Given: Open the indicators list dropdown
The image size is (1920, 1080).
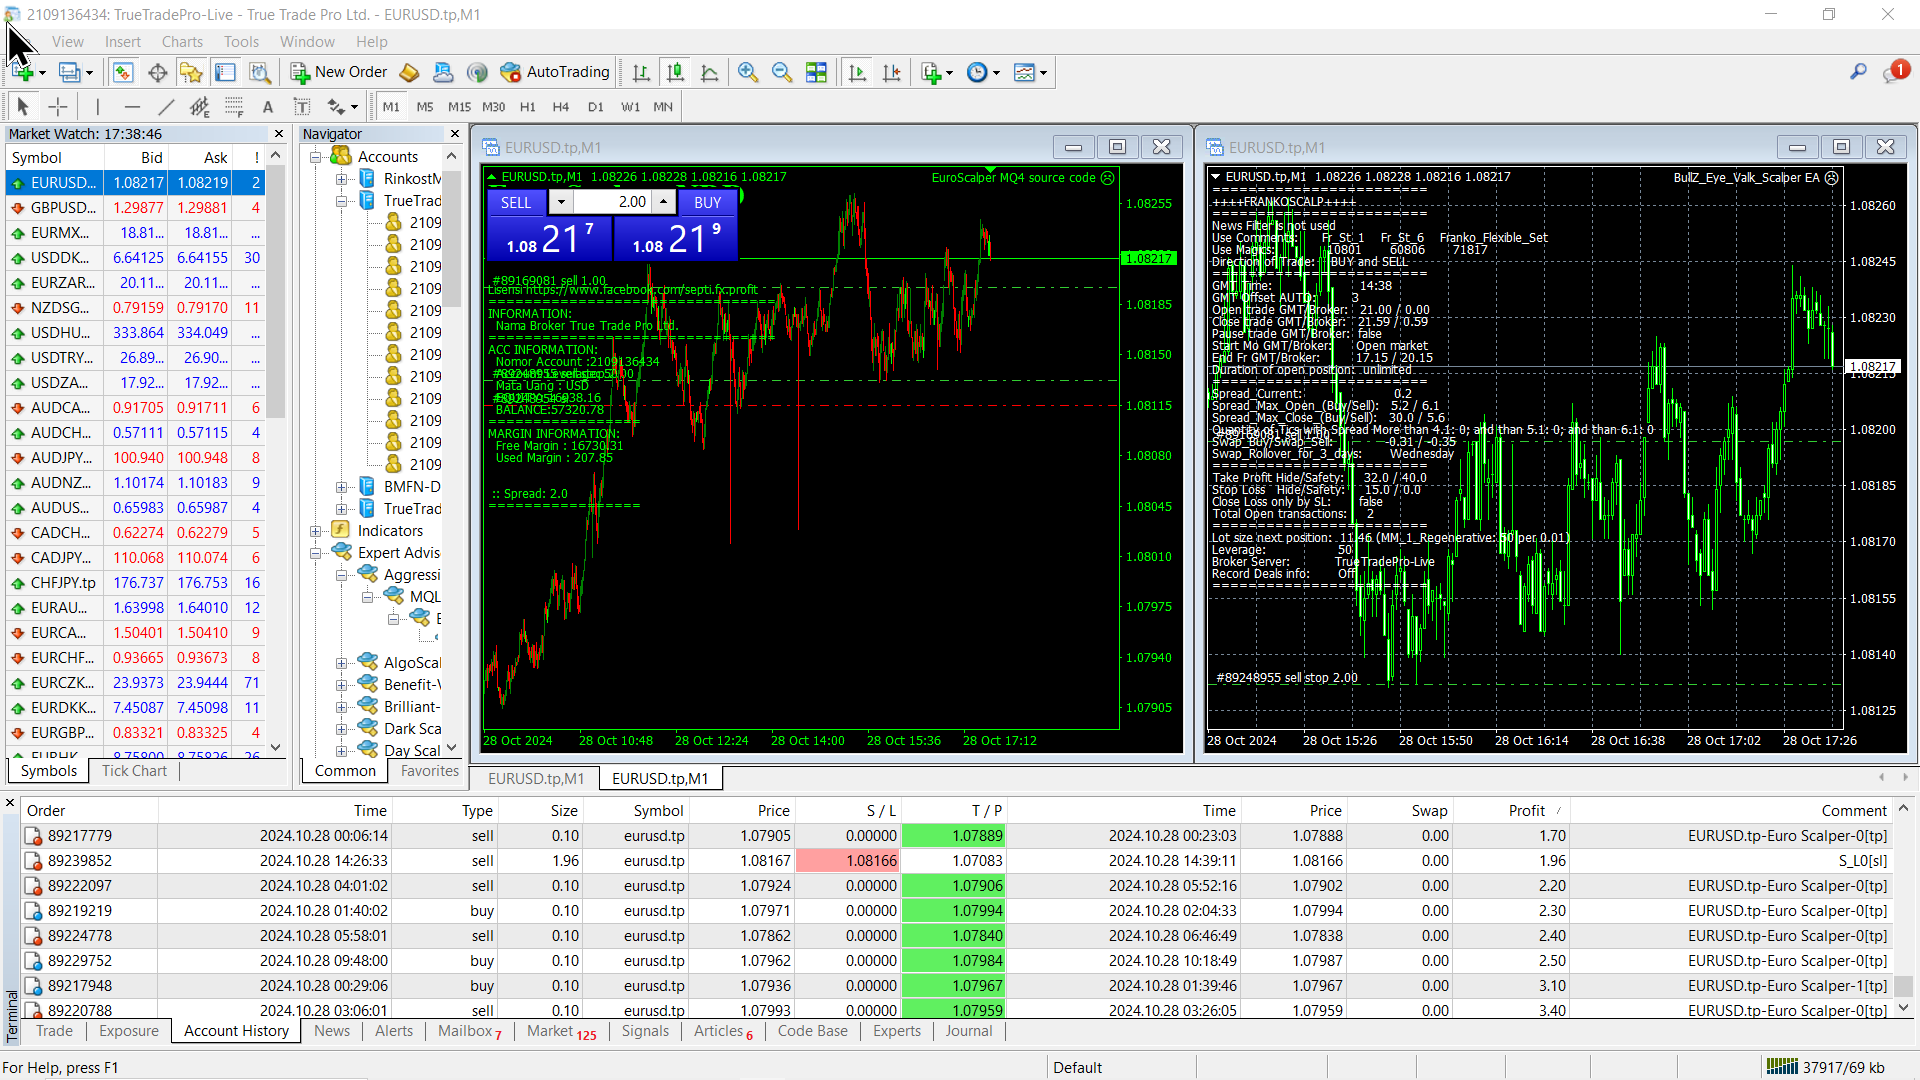Looking at the screenshot, I should [937, 72].
